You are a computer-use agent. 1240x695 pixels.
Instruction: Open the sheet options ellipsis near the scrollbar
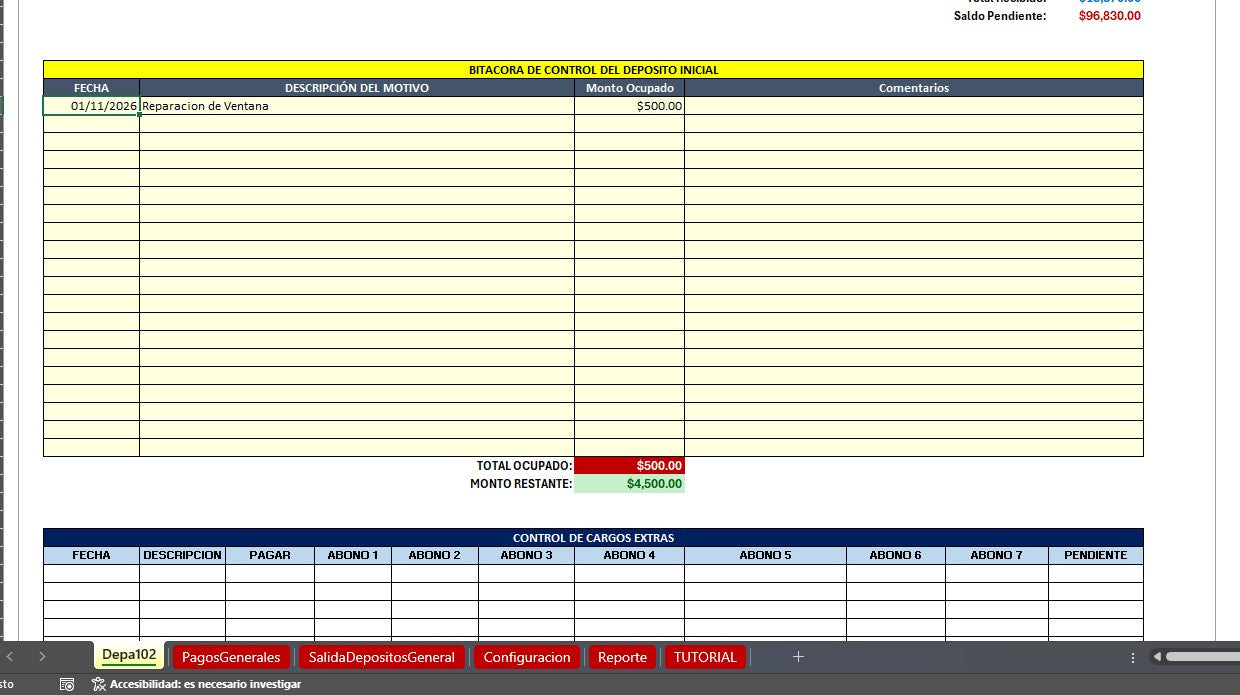[x=1131, y=657]
